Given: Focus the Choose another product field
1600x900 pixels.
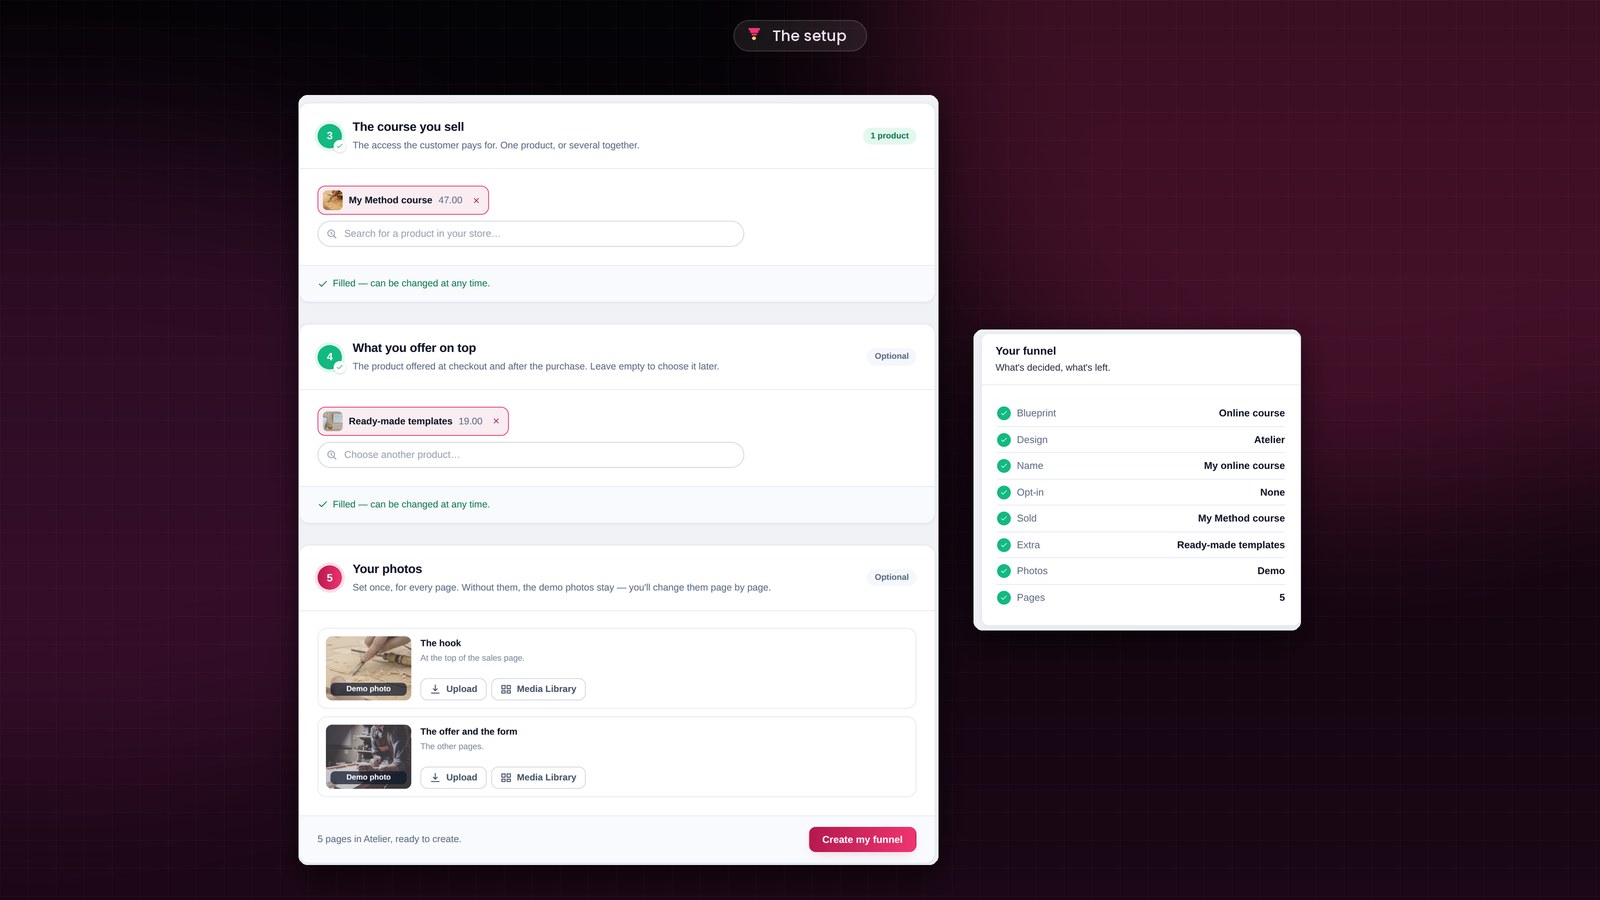Looking at the screenshot, I should click(530, 455).
